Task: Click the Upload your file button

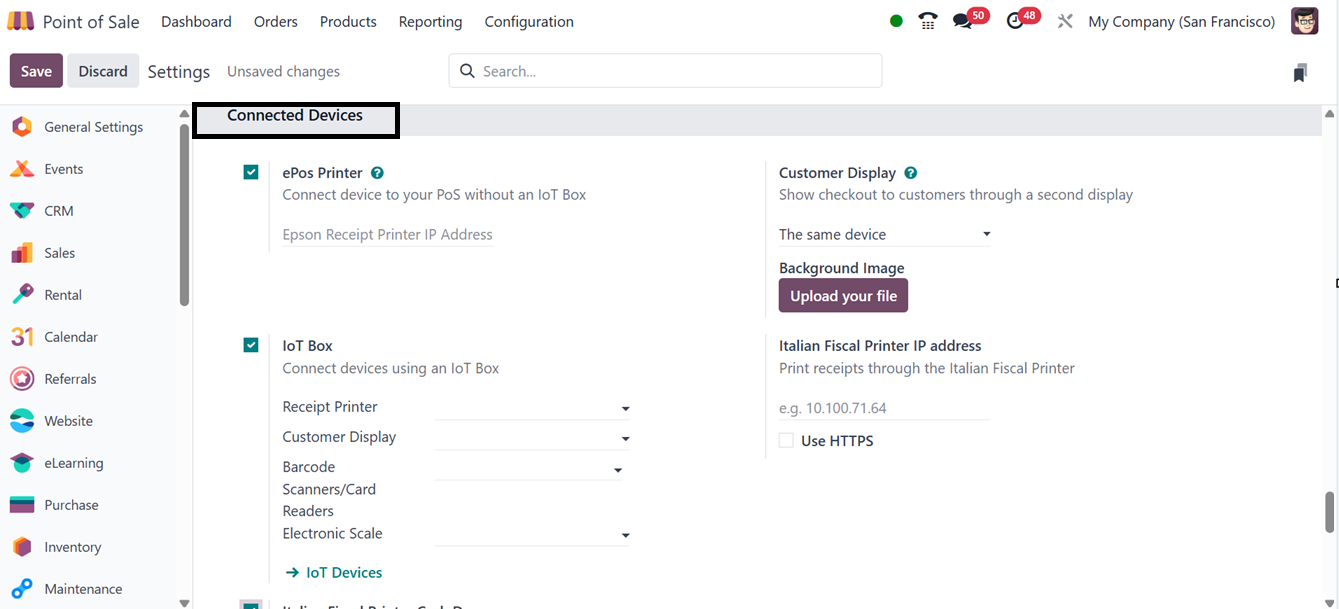Action: [843, 296]
